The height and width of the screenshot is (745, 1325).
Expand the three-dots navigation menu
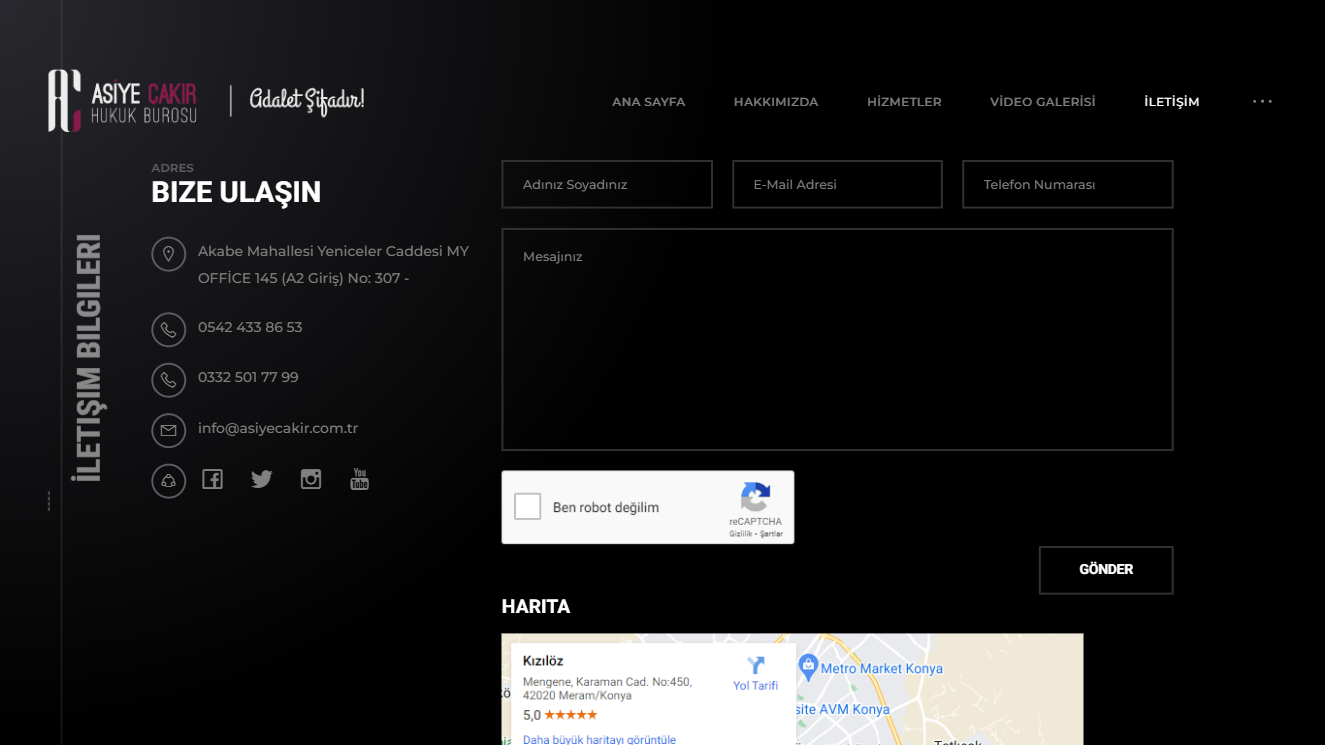click(1262, 102)
